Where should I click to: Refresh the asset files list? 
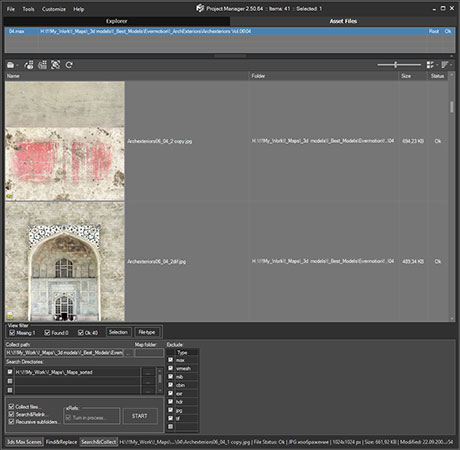click(x=69, y=65)
